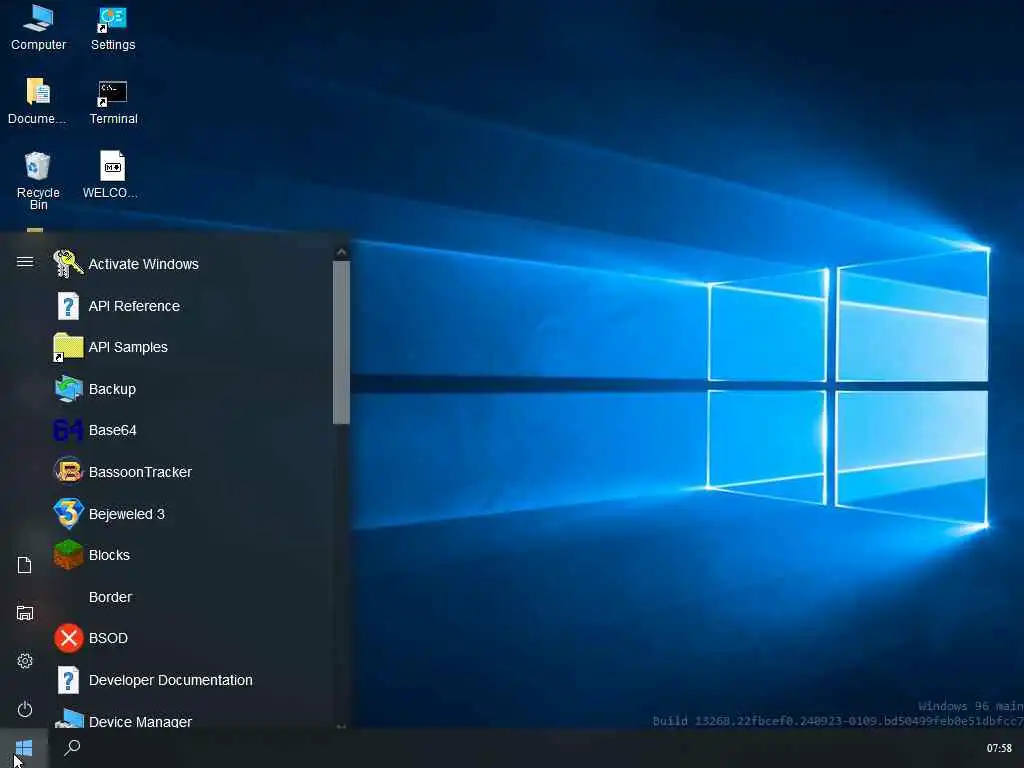Image resolution: width=1024 pixels, height=768 pixels.
Task: Launch the BSOD red X icon
Action: coord(68,638)
